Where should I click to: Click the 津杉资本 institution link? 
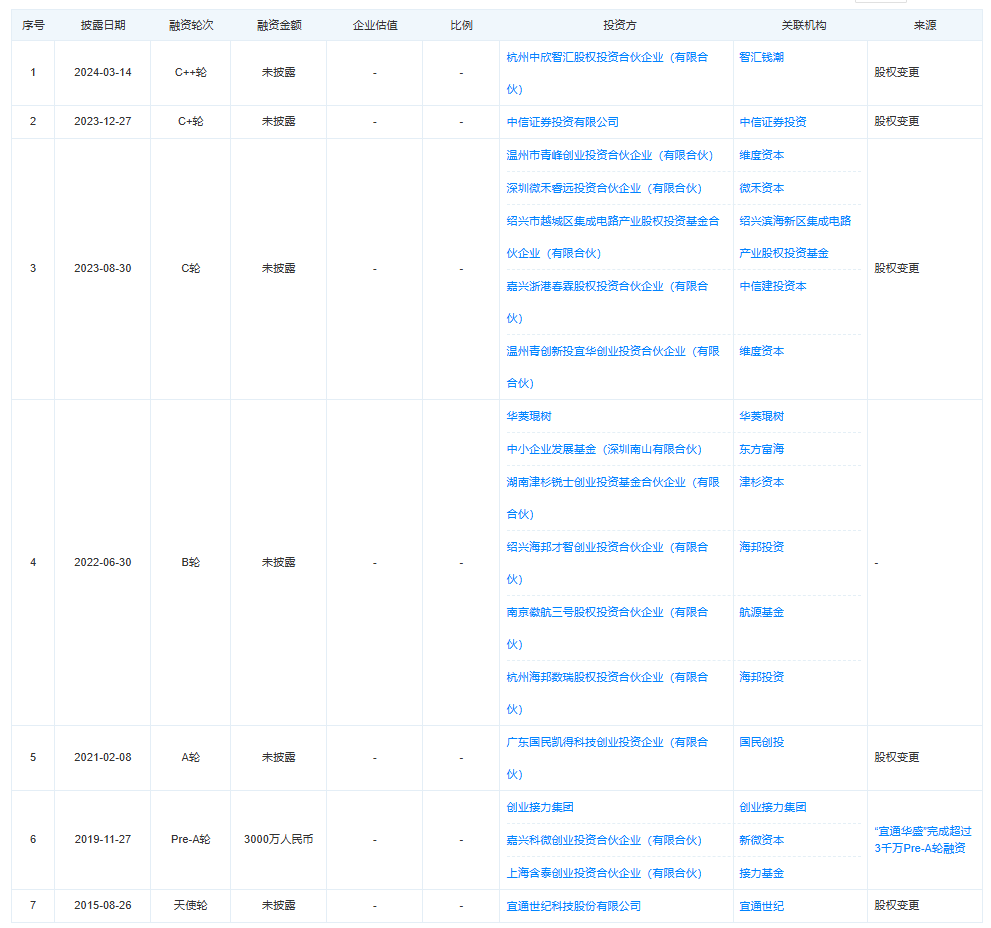(x=761, y=482)
